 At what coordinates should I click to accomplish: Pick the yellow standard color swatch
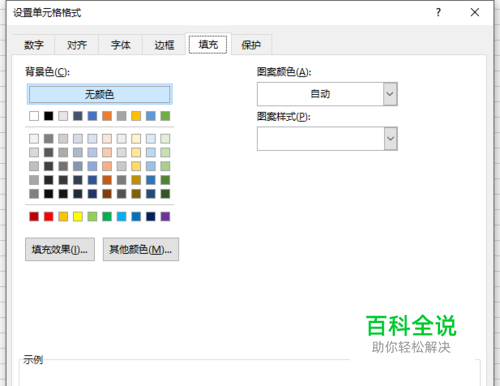[x=78, y=217]
